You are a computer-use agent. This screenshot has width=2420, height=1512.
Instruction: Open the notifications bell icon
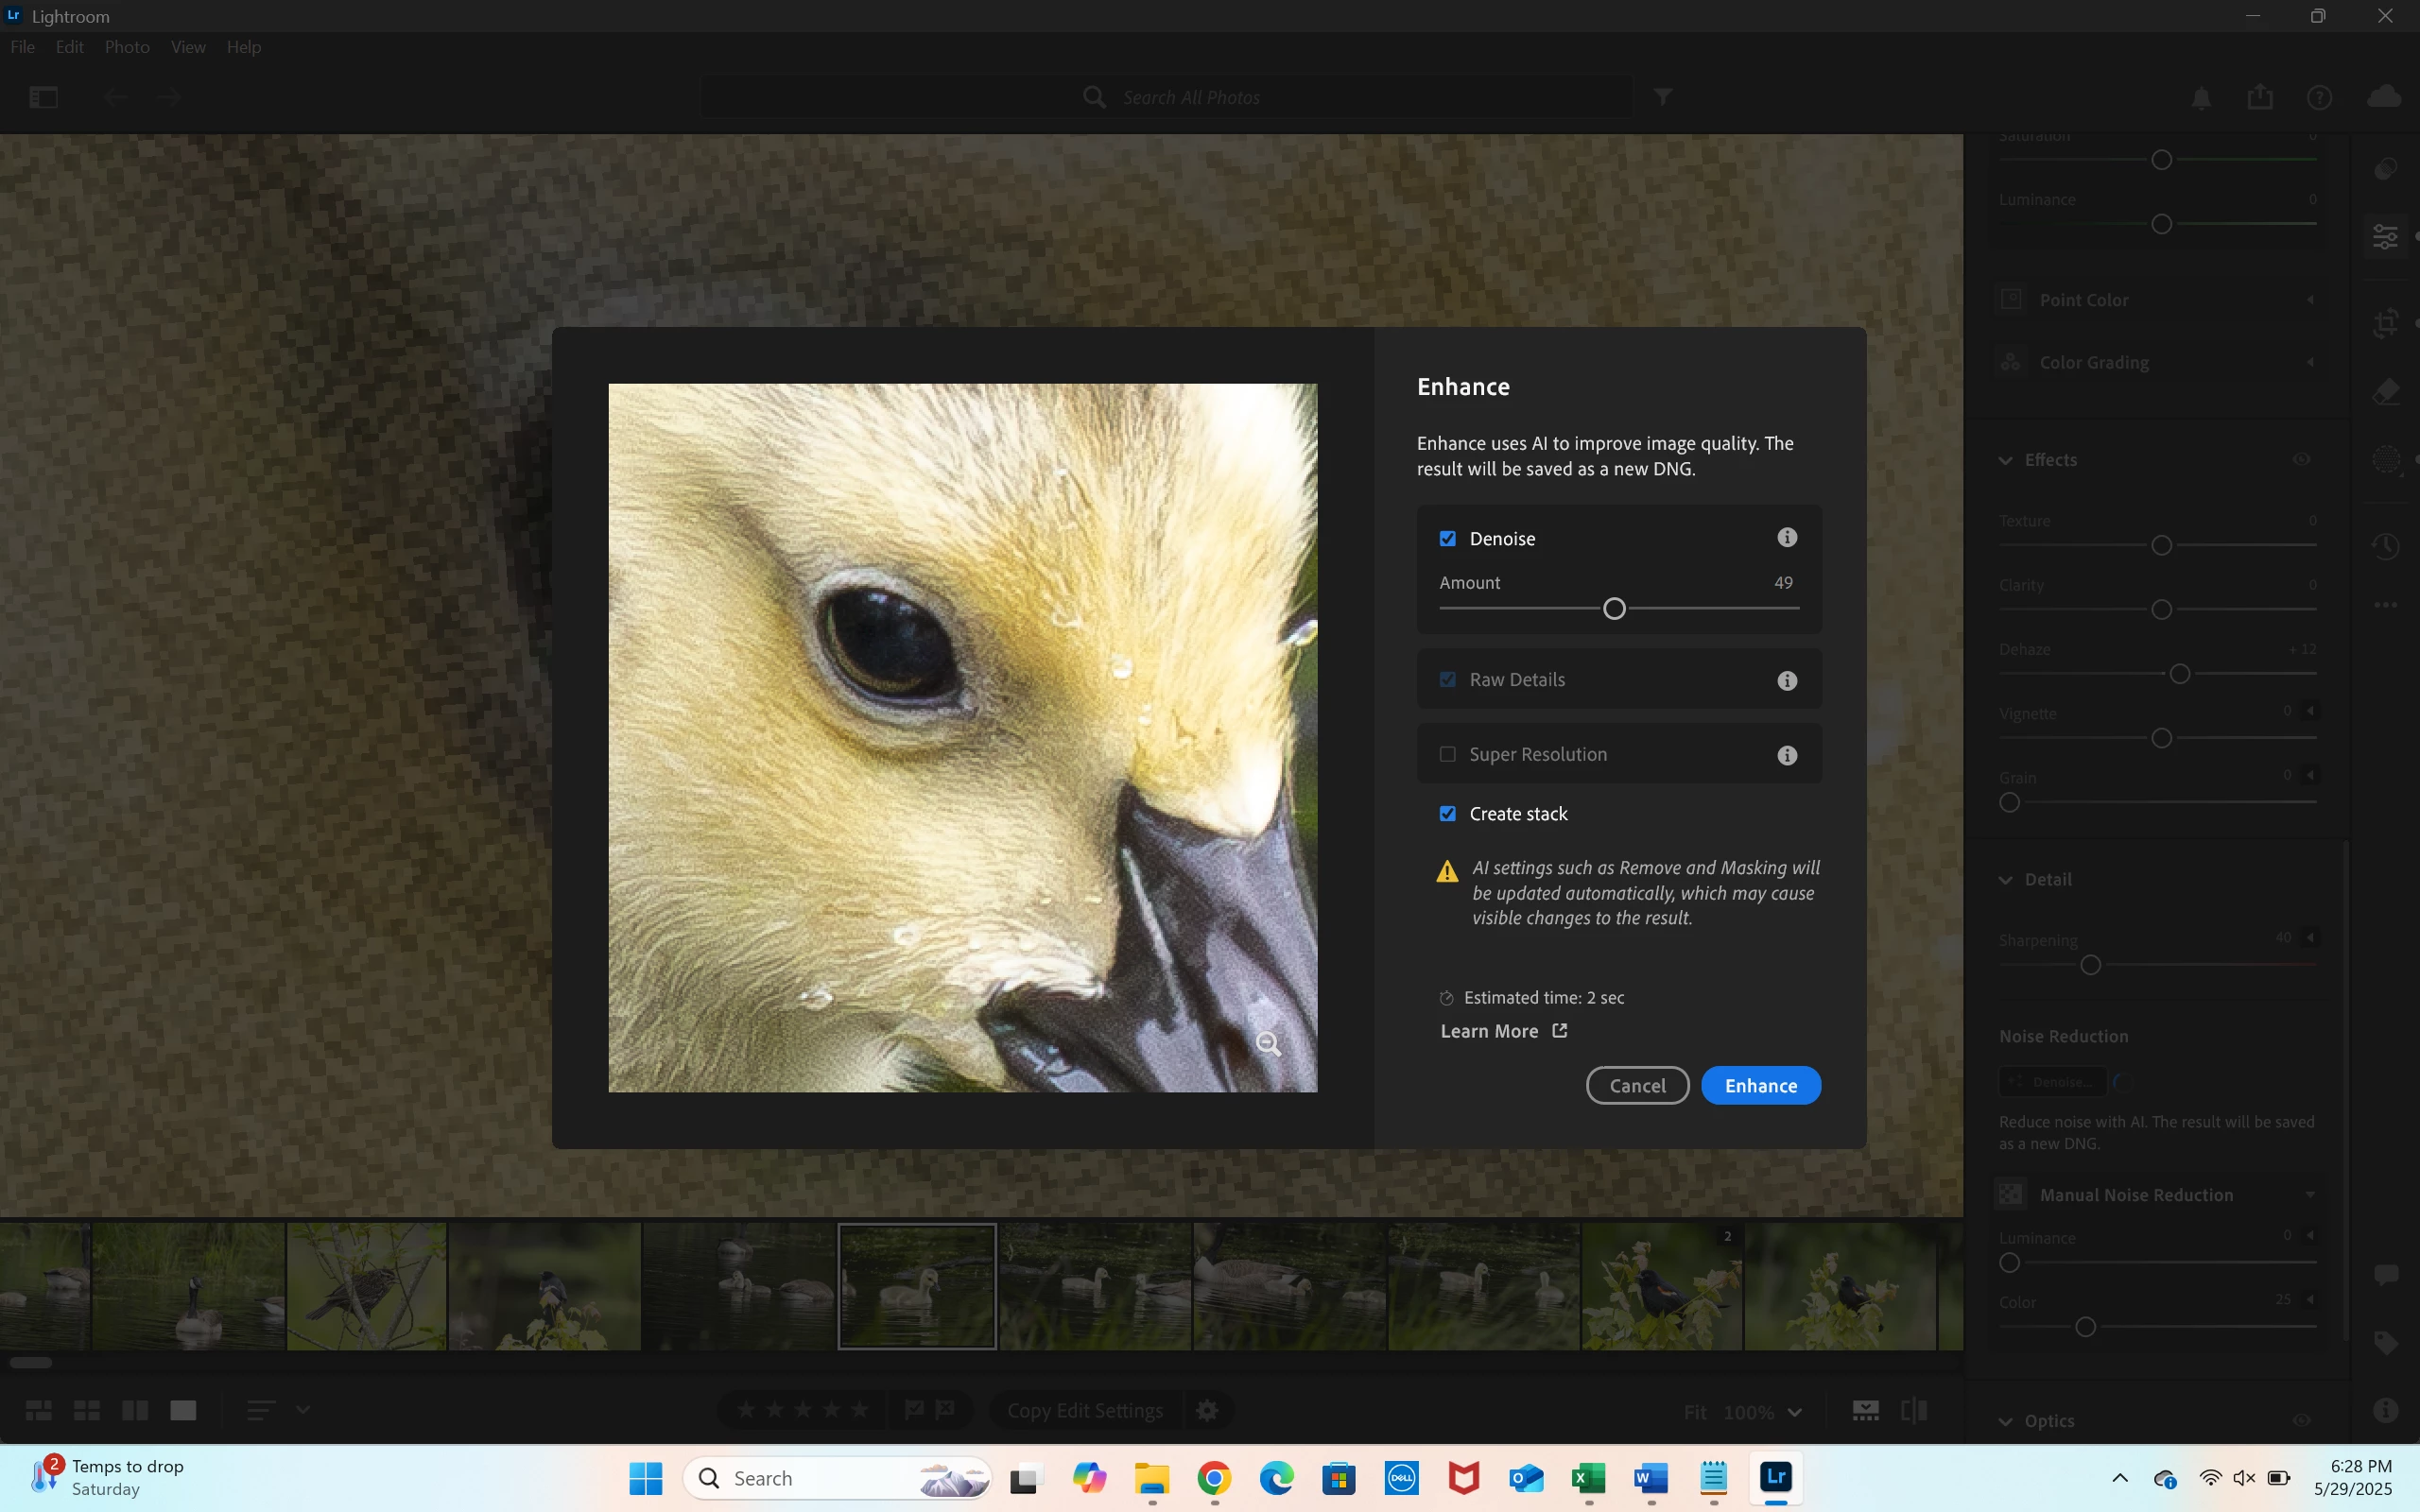click(2201, 98)
